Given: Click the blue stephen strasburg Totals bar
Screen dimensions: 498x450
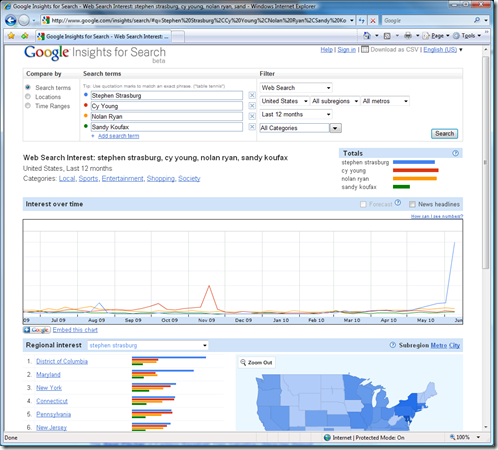Looking at the screenshot, I should coord(414,162).
